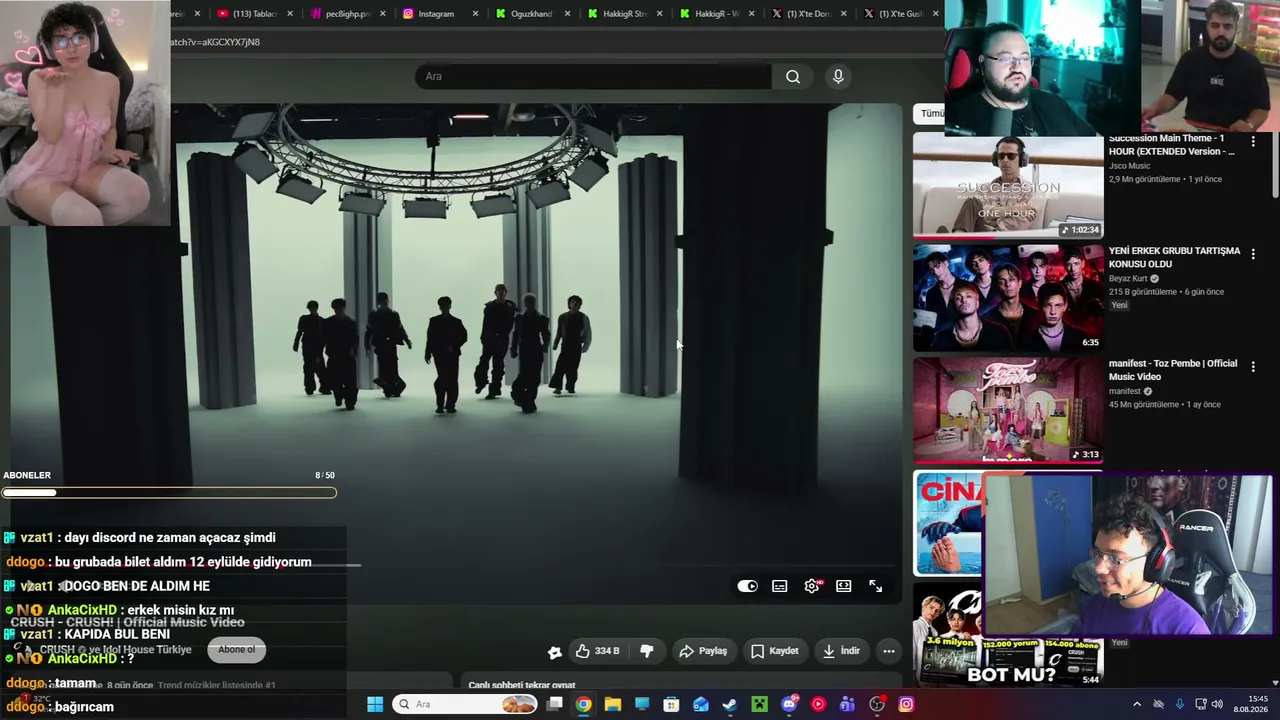Open the Yeni Erkek Grubu video thumbnail

click(x=1008, y=298)
